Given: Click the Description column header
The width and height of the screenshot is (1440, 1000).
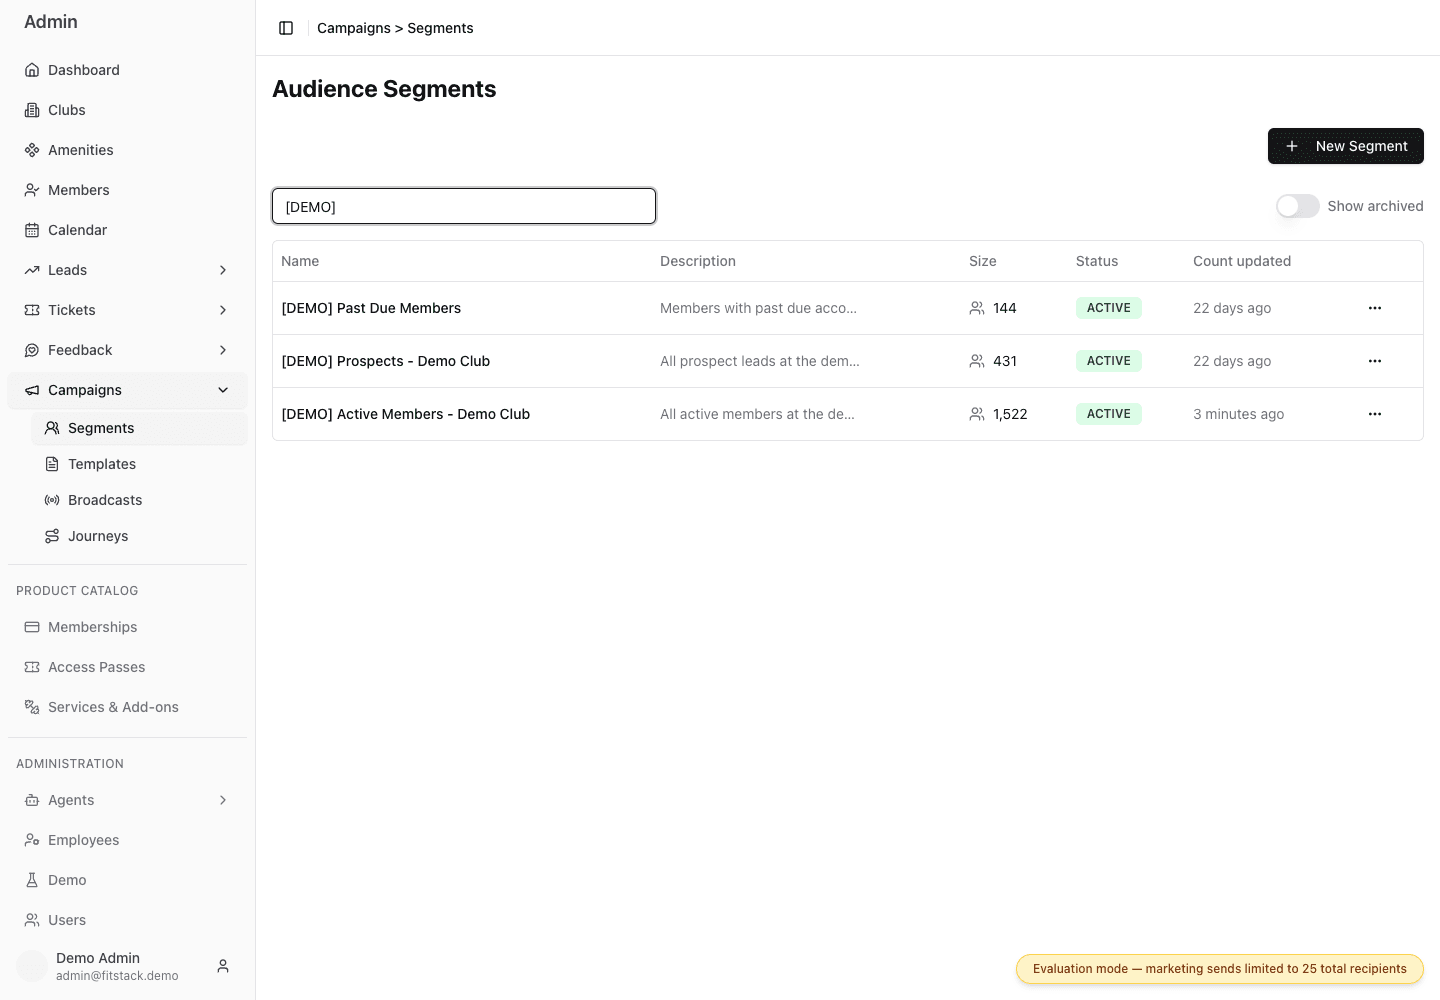Looking at the screenshot, I should point(698,261).
